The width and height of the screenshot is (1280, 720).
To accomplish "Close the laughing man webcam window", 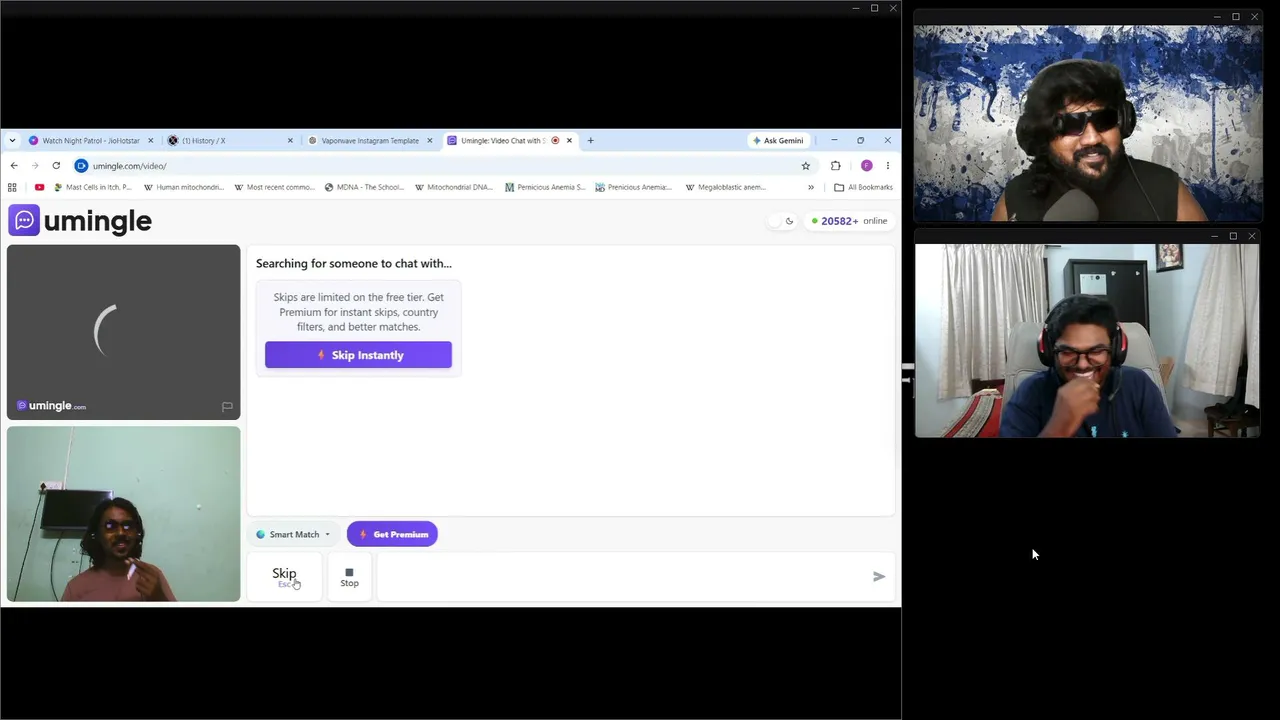I will (x=1252, y=236).
